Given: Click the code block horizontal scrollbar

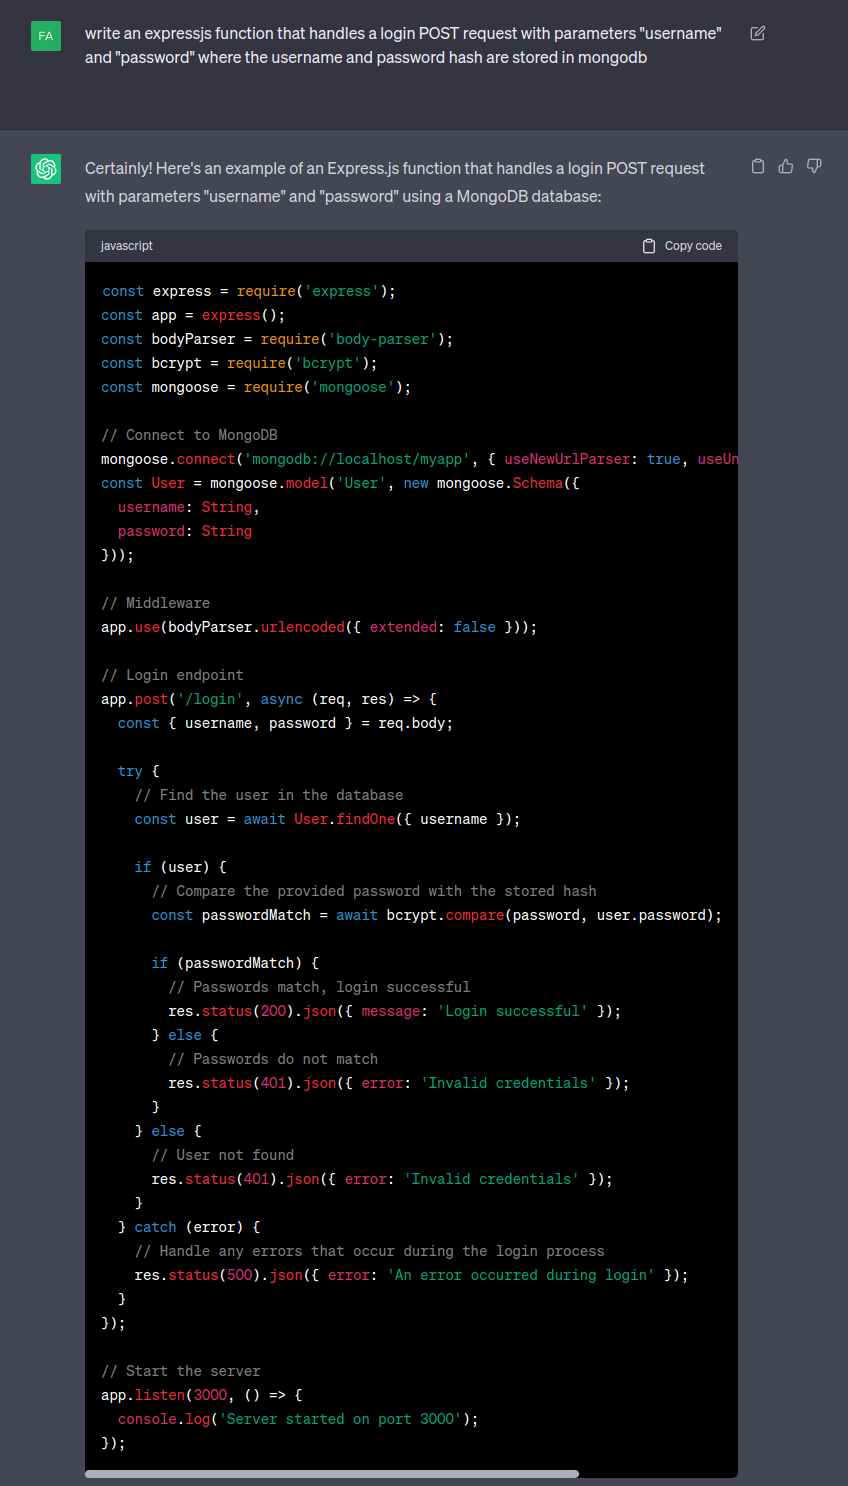Looking at the screenshot, I should click(332, 1473).
